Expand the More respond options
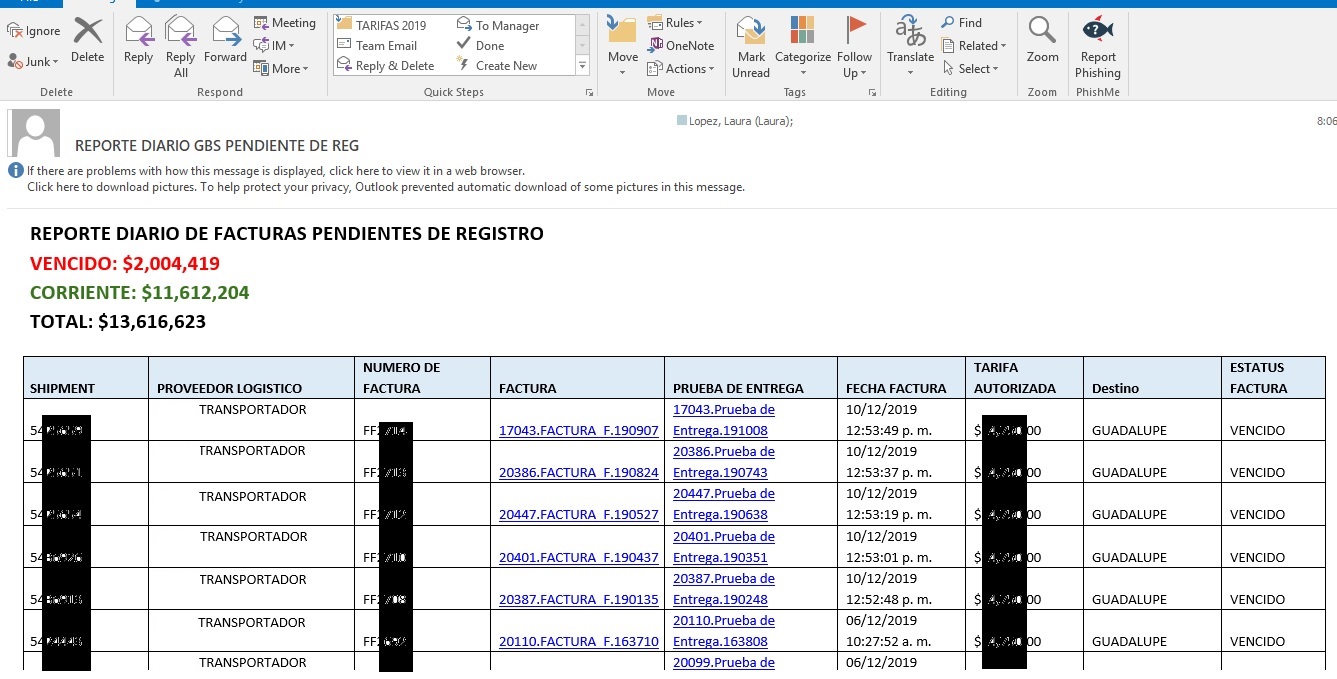This screenshot has height=679, width=1337. (281, 69)
